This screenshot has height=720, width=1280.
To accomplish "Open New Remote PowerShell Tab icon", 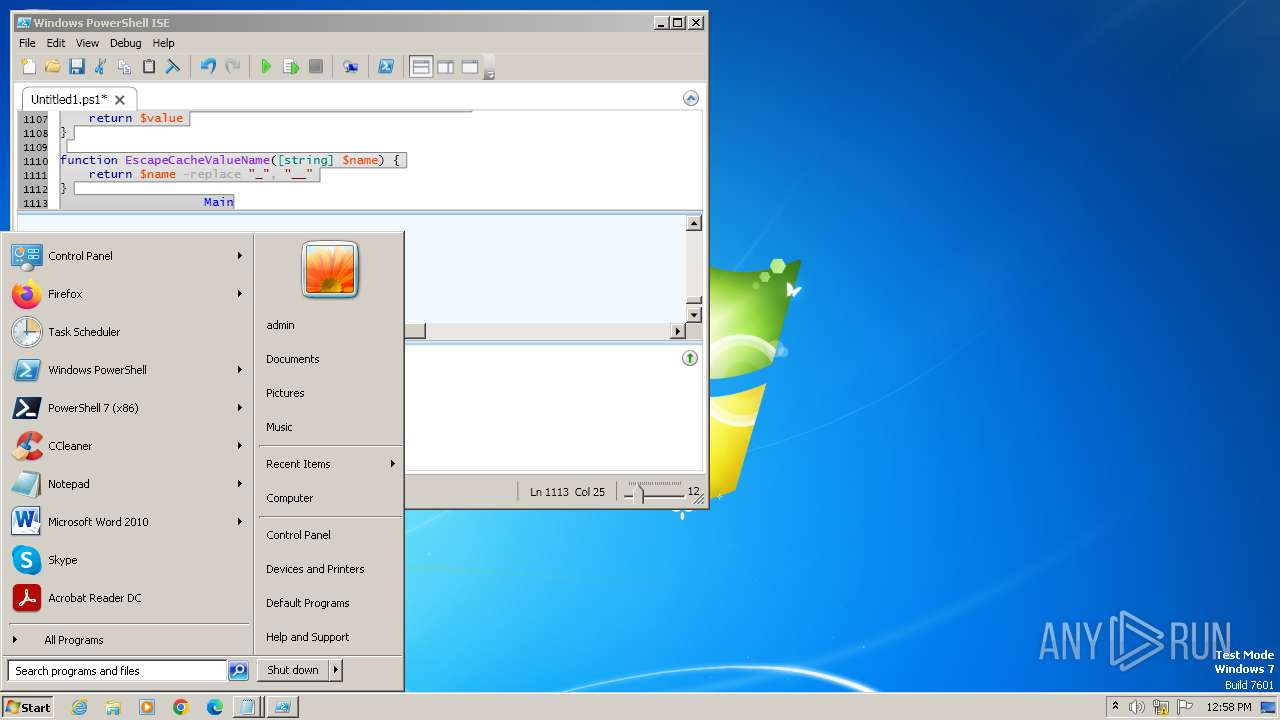I will coord(350,67).
